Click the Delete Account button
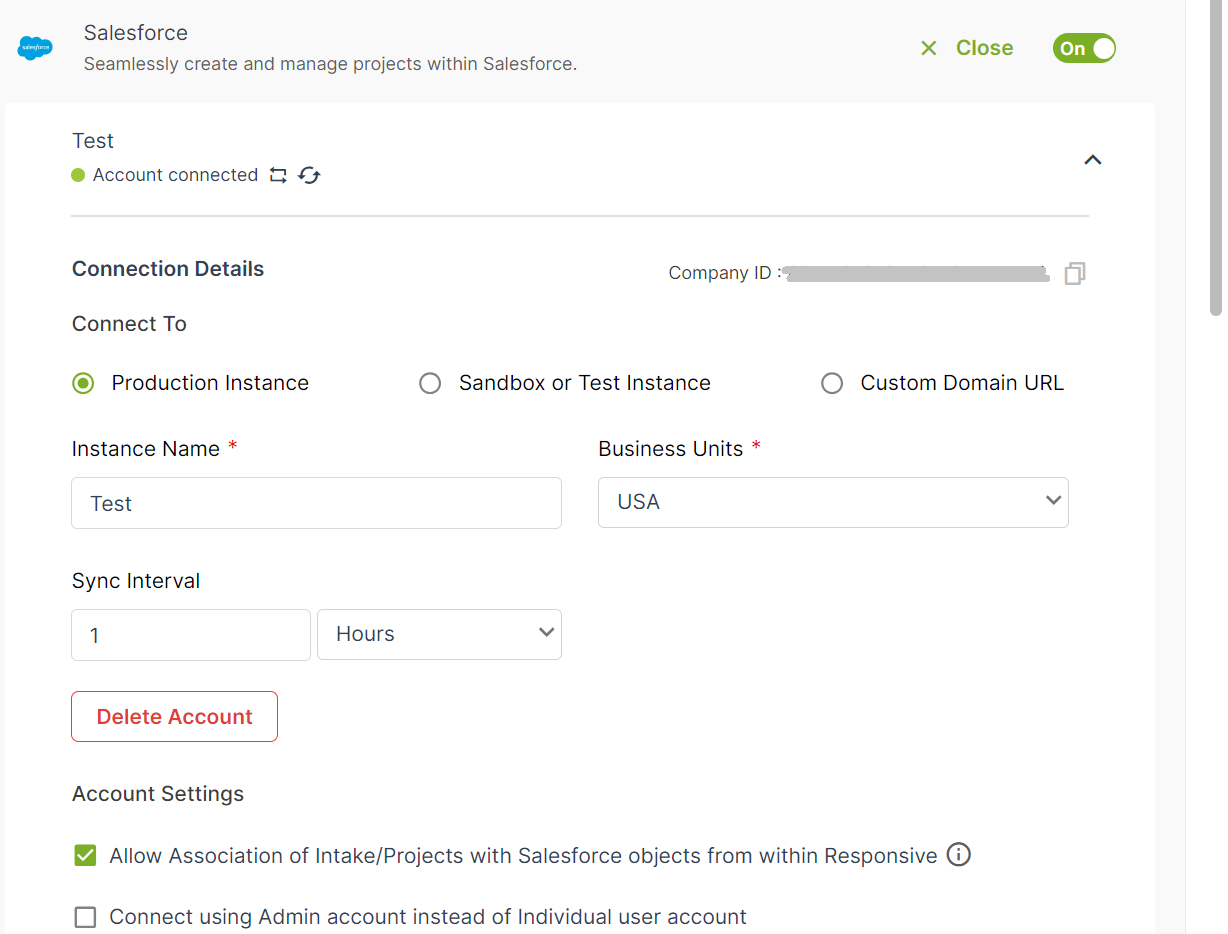The image size is (1228, 934). click(x=174, y=716)
